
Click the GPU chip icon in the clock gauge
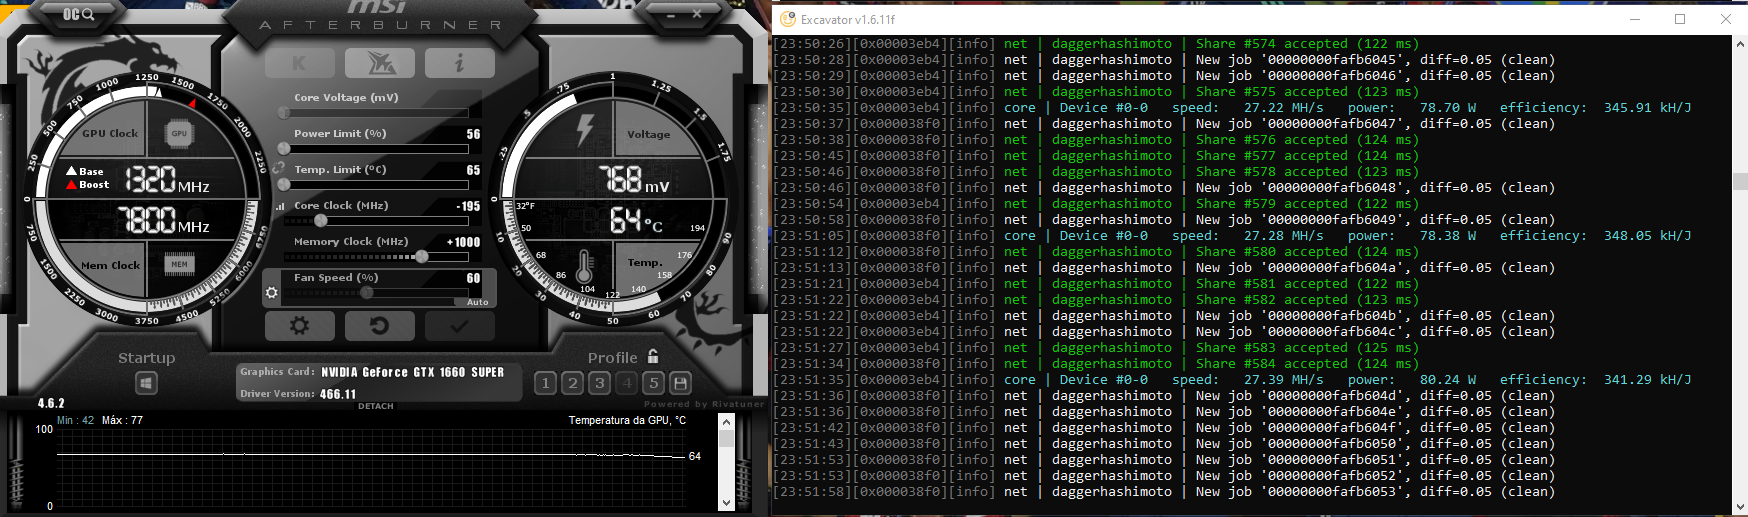click(x=179, y=133)
